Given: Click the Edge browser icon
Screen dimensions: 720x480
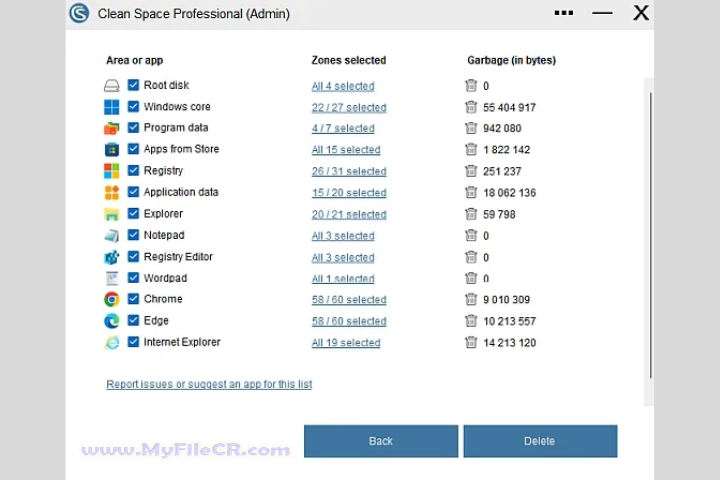Looking at the screenshot, I should click(112, 321).
